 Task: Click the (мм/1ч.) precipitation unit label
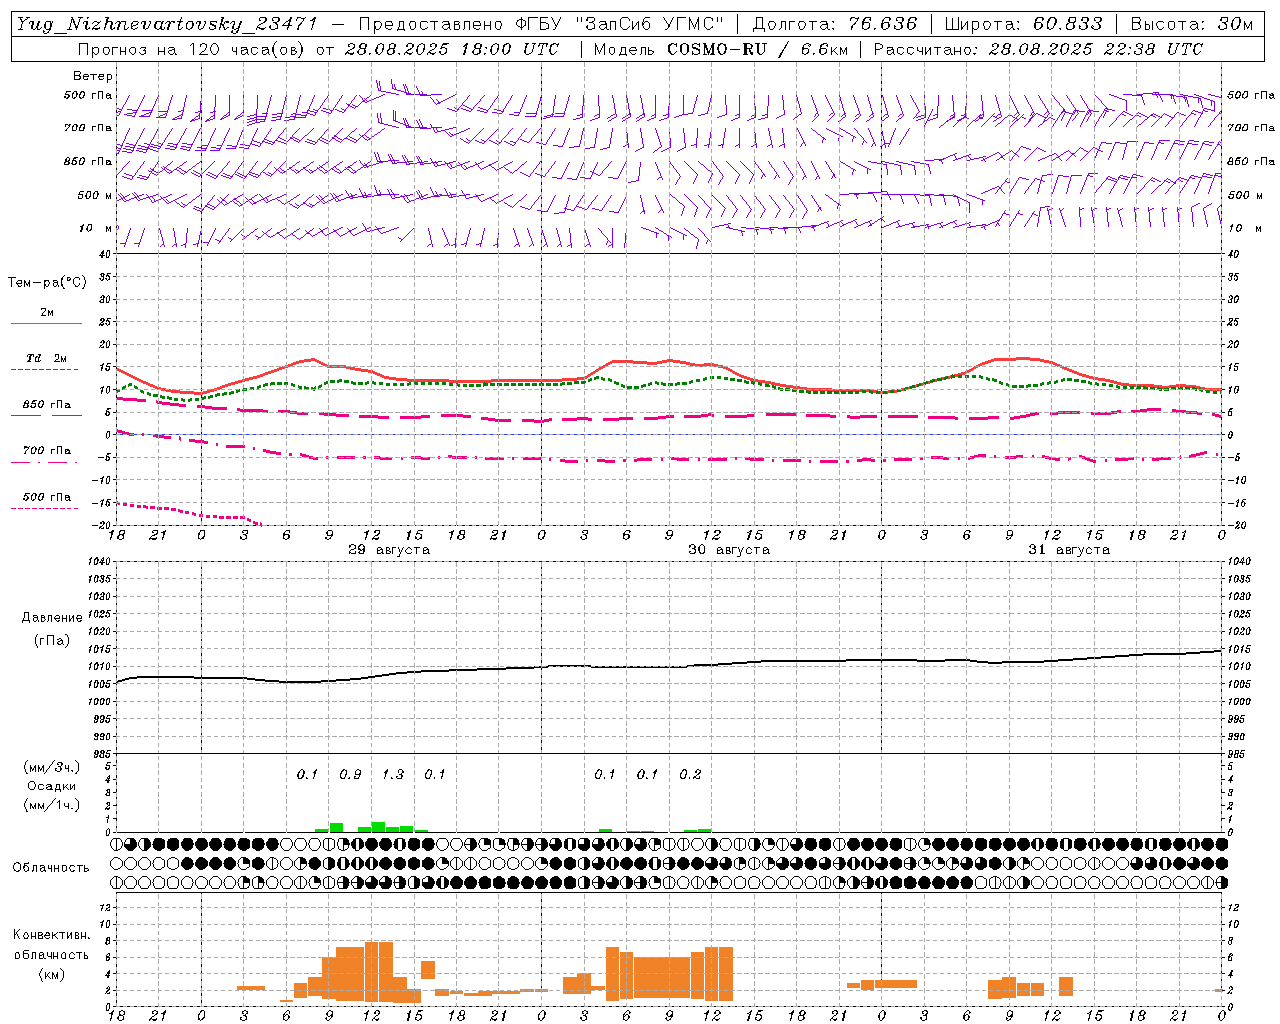[52, 805]
